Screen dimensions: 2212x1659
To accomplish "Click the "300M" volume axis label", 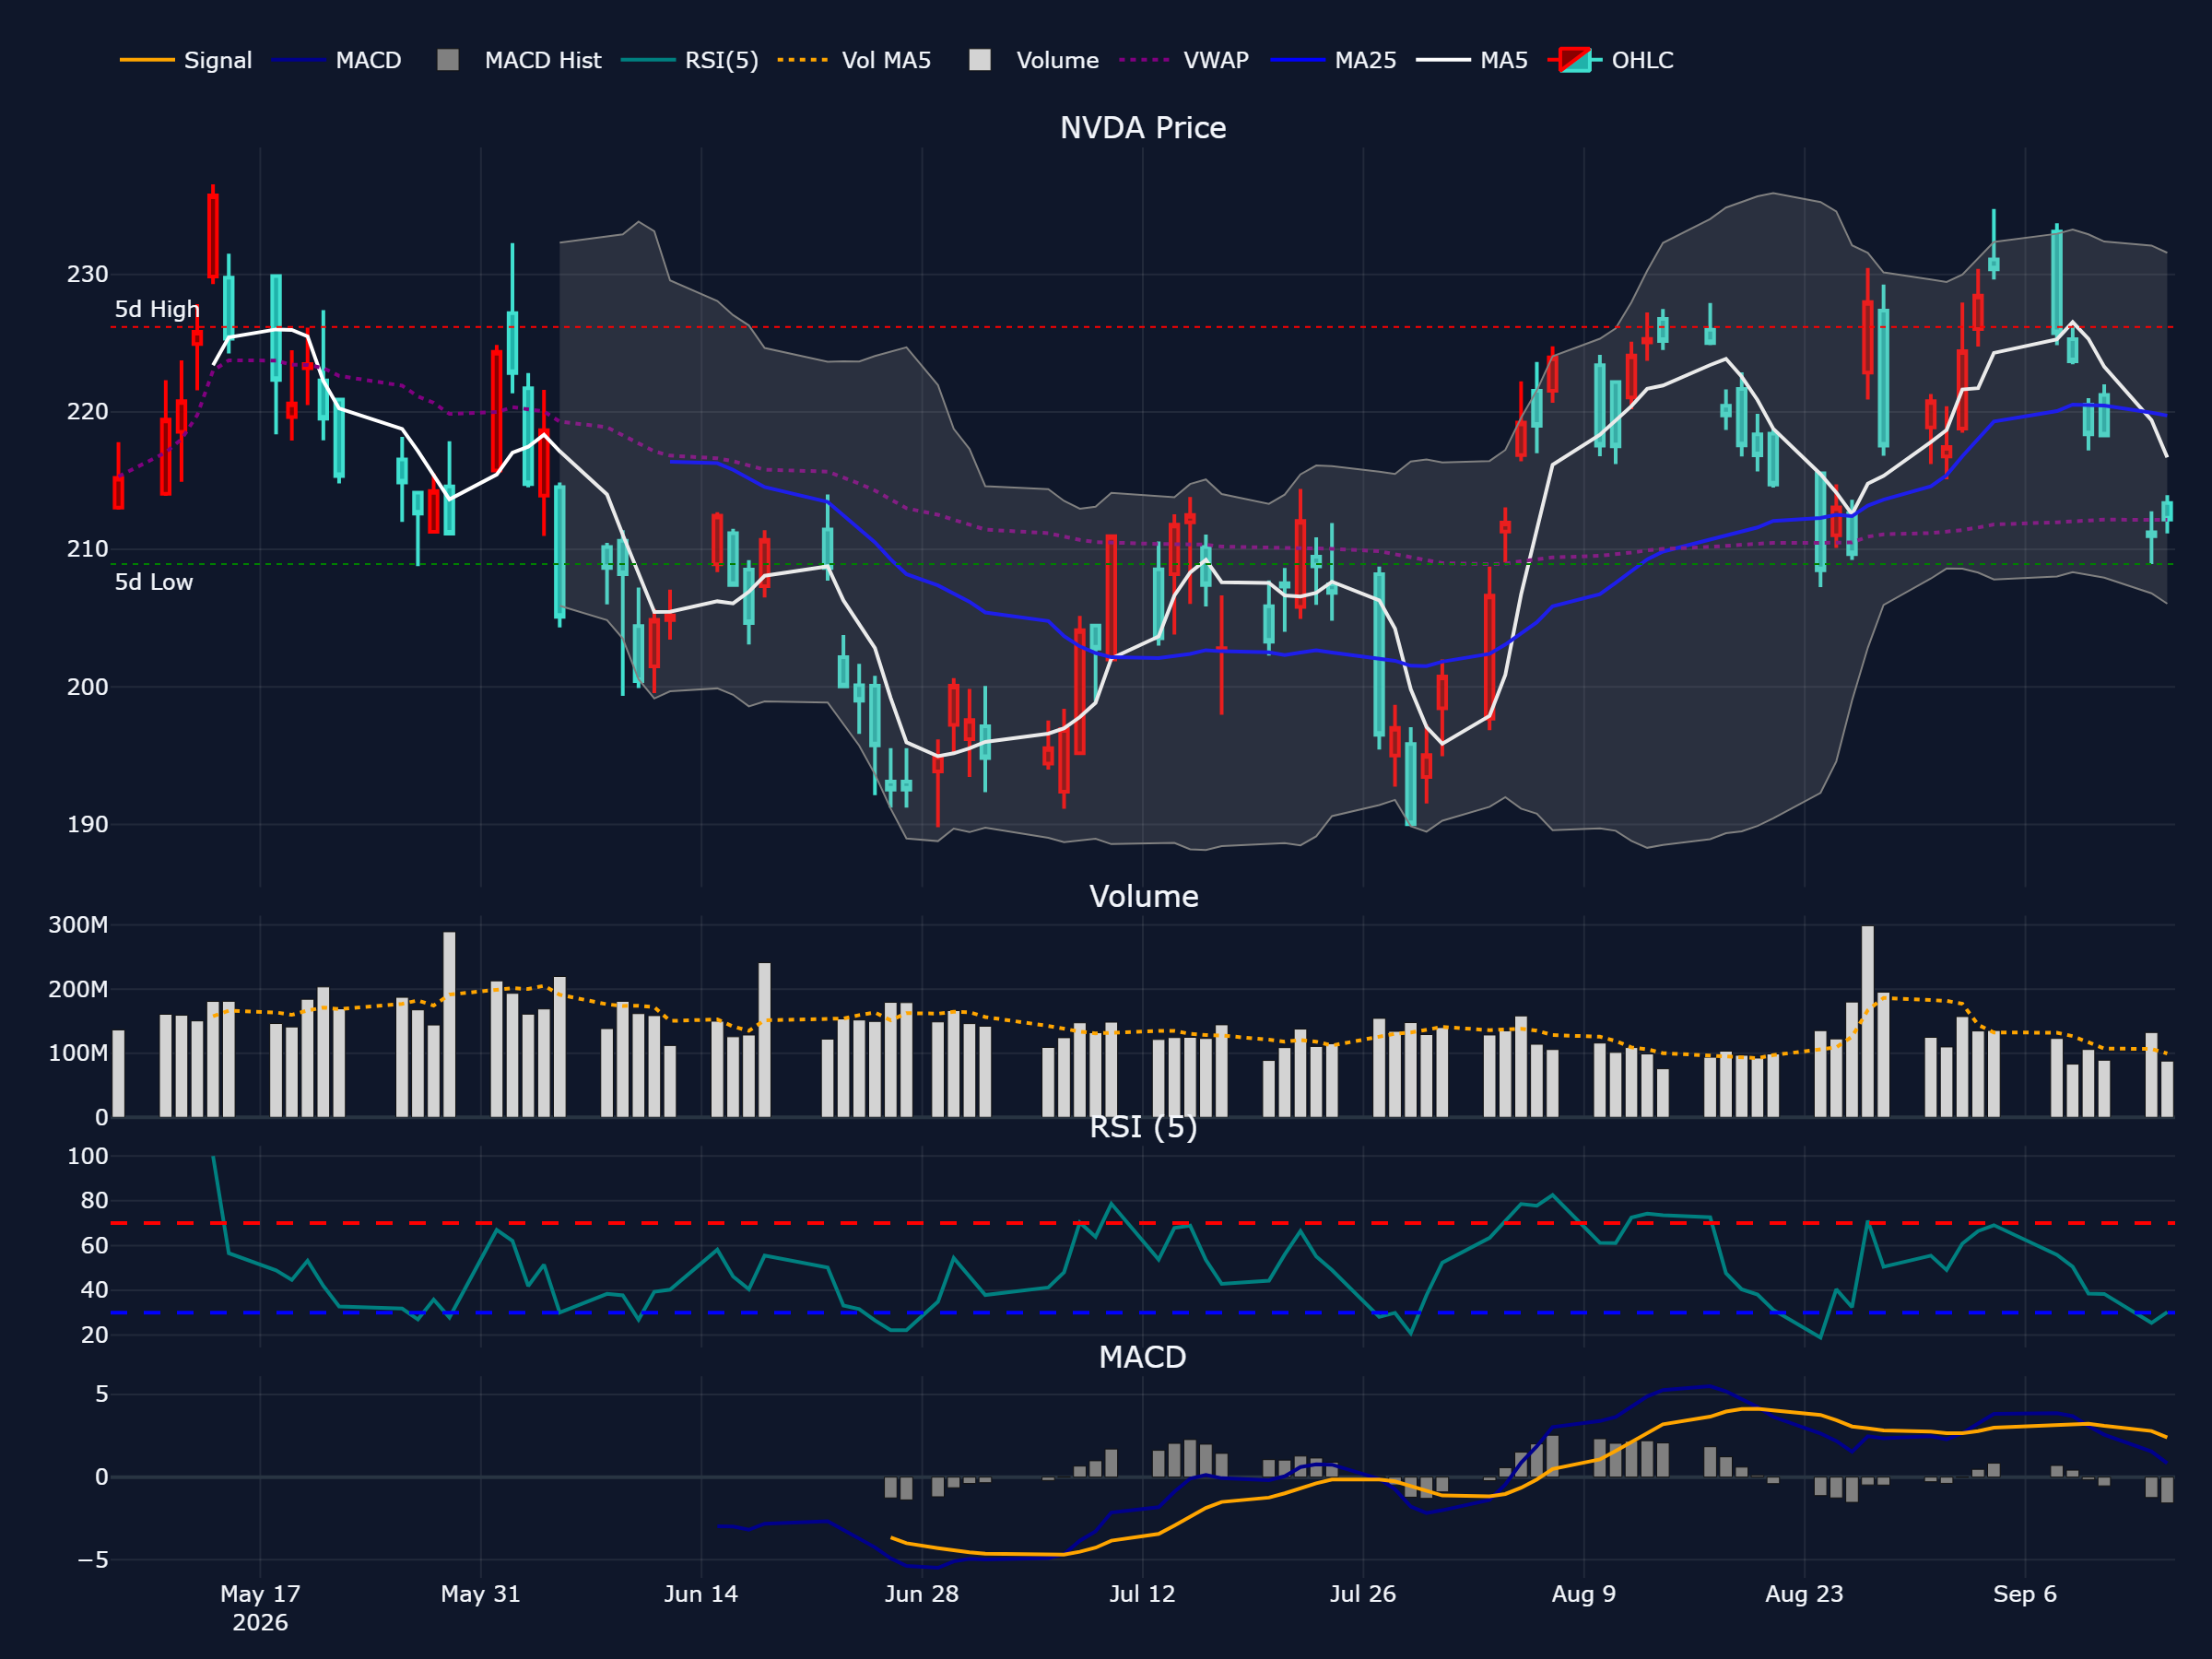I will coord(78,925).
